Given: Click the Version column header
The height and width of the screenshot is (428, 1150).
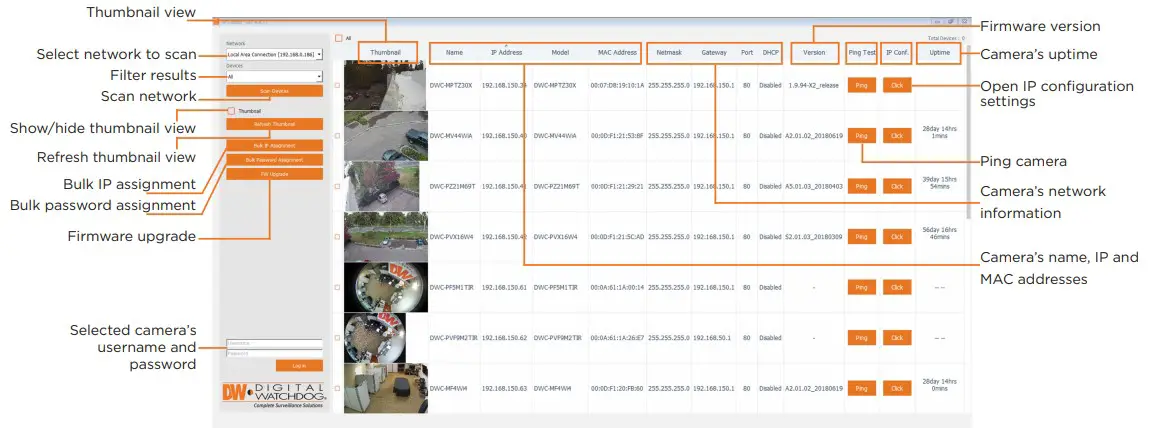Looking at the screenshot, I should (813, 53).
